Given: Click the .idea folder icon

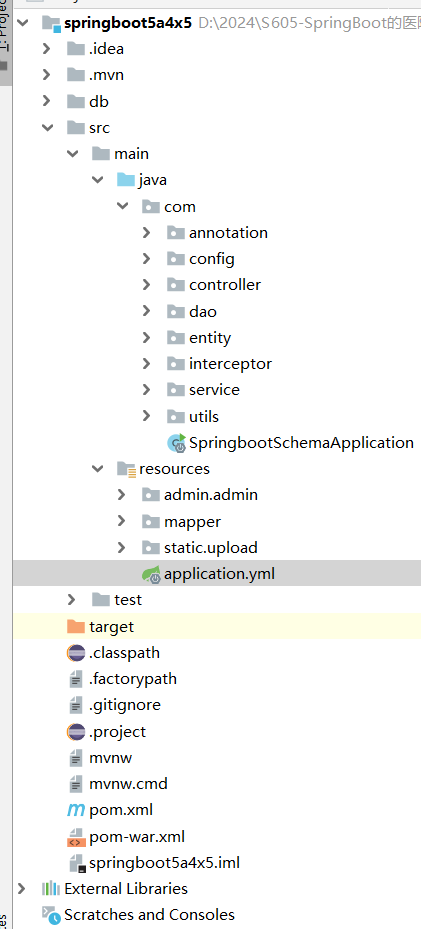Looking at the screenshot, I should (76, 49).
